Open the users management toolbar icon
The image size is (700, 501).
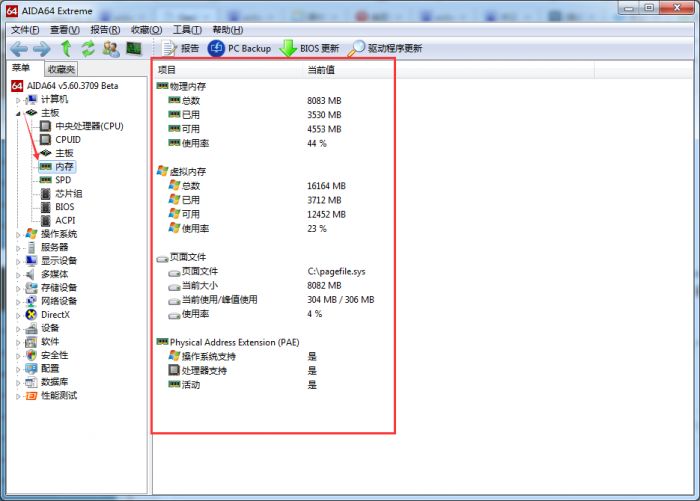click(111, 48)
